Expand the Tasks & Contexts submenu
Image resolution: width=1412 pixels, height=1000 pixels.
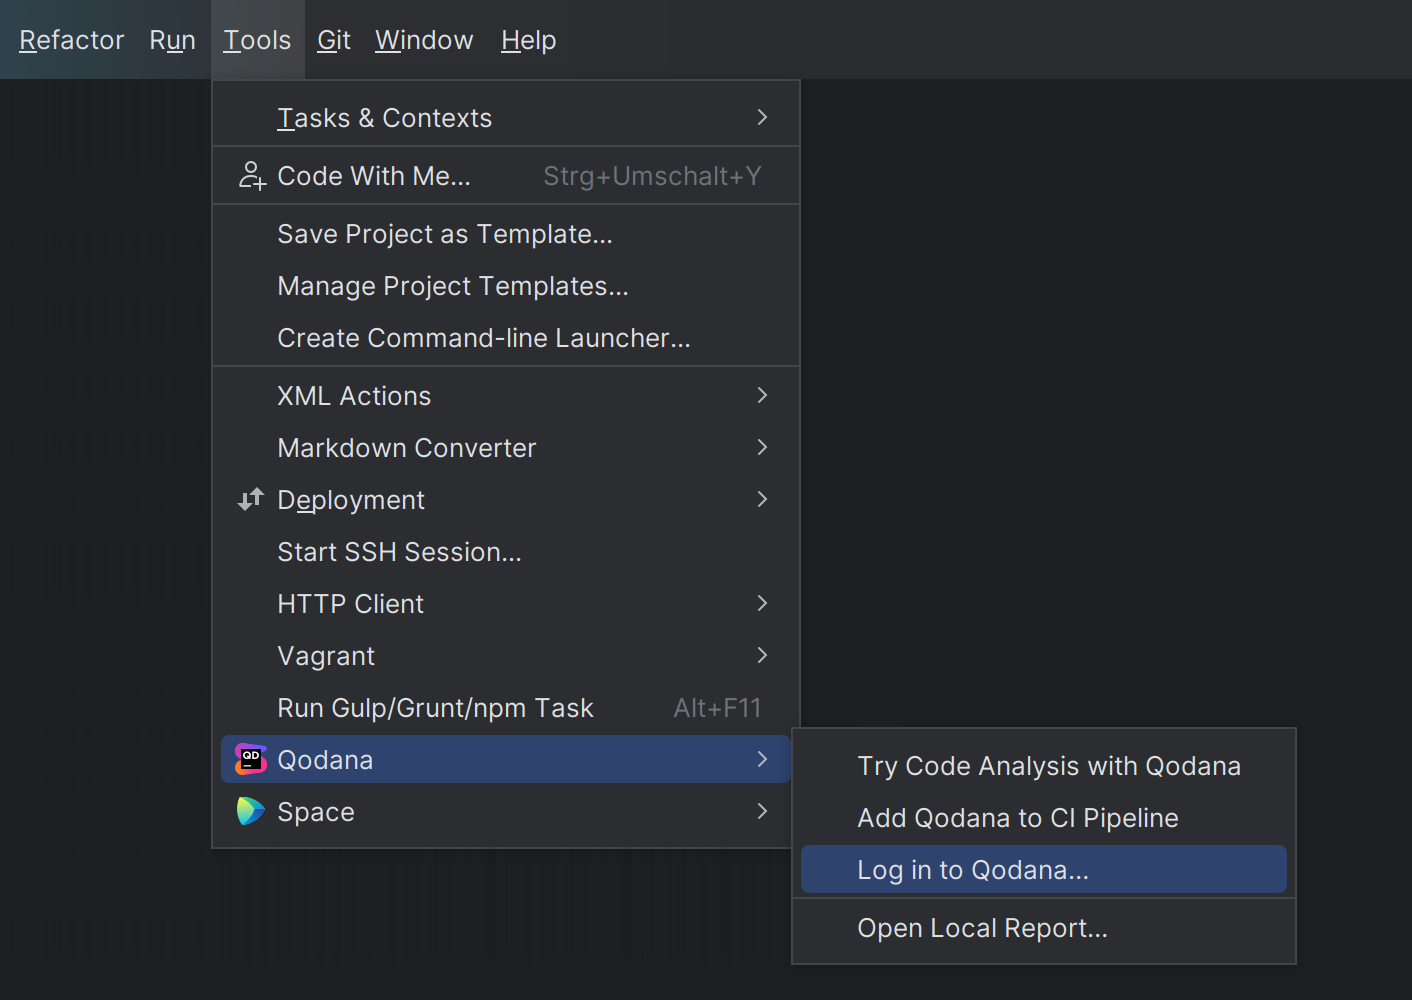tap(500, 117)
